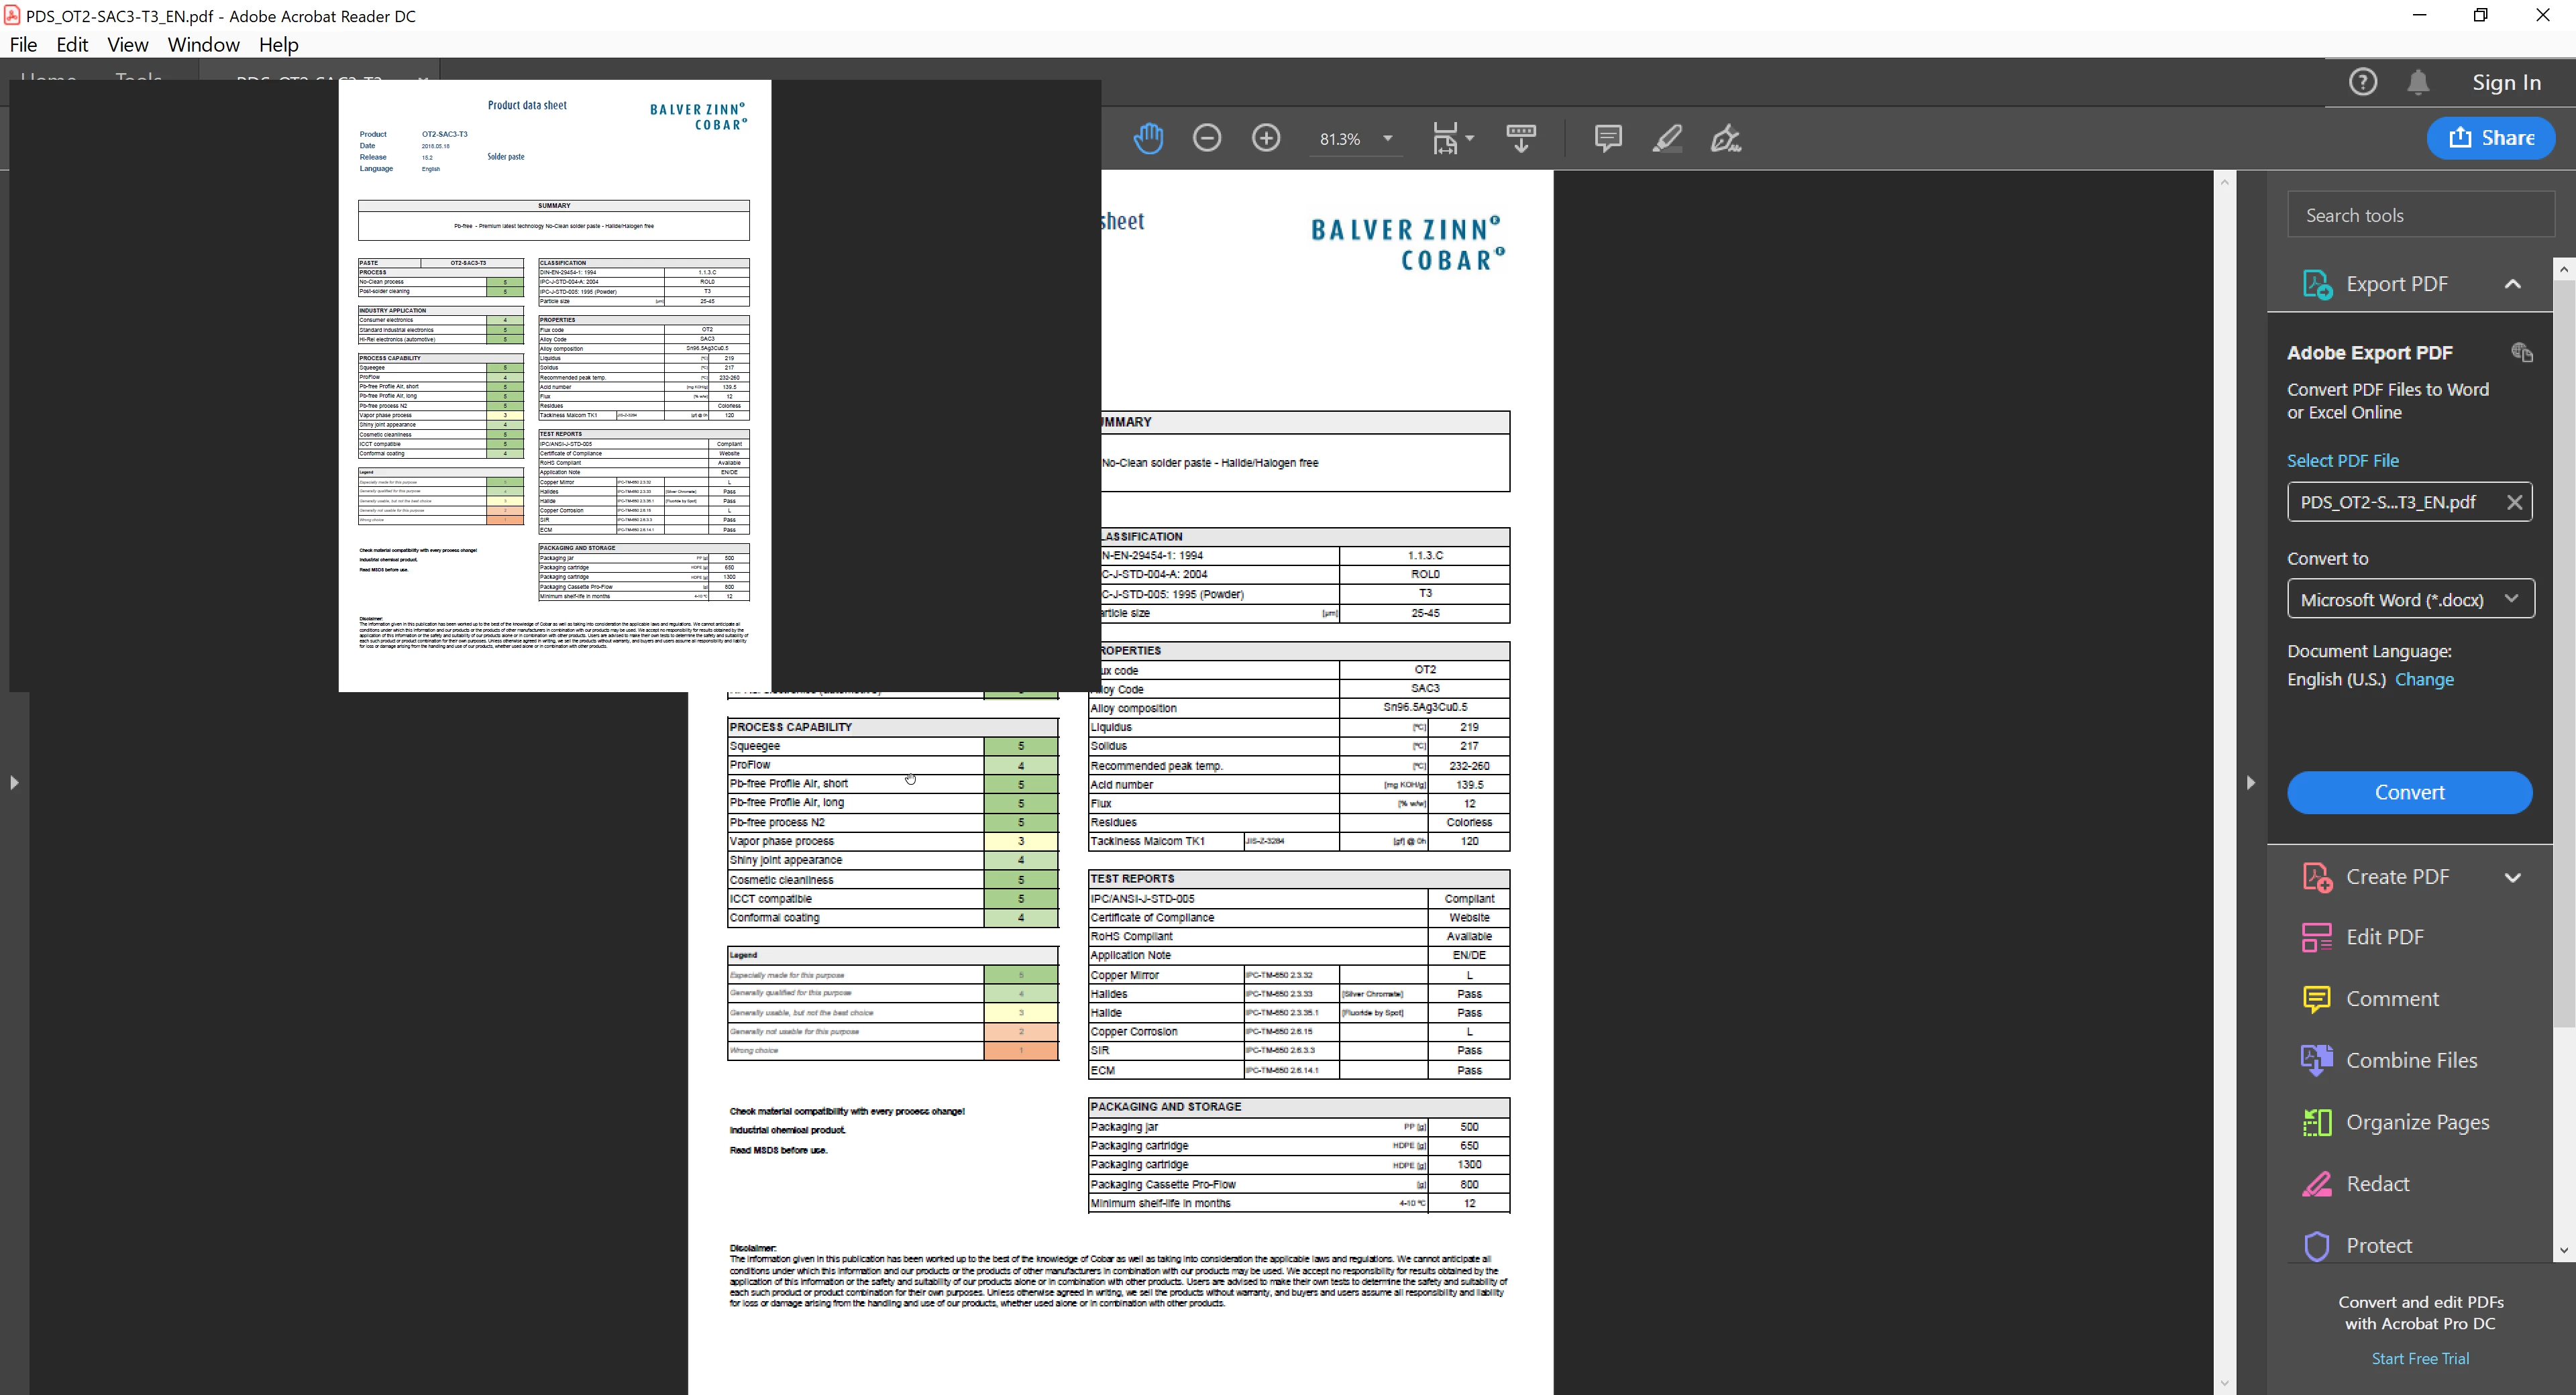Viewport: 2576px width, 1395px height.
Task: Click the copy icon beside Adobe Export PDF
Action: click(2522, 352)
